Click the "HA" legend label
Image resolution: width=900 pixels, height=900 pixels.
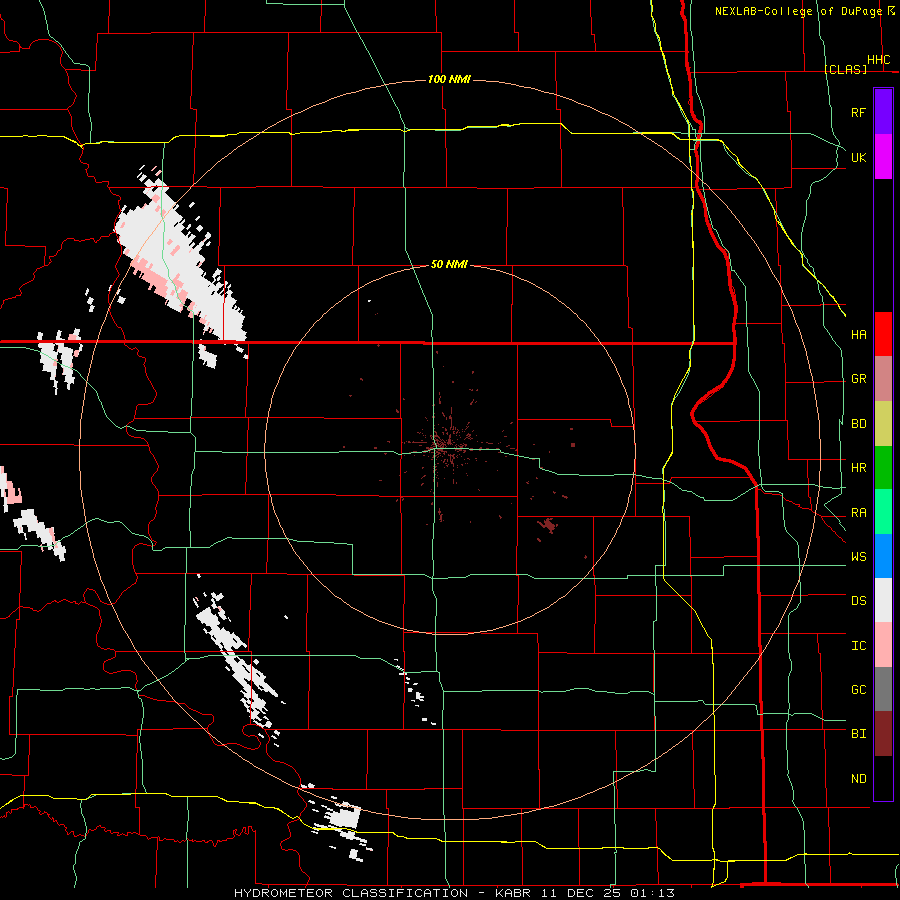point(858,334)
